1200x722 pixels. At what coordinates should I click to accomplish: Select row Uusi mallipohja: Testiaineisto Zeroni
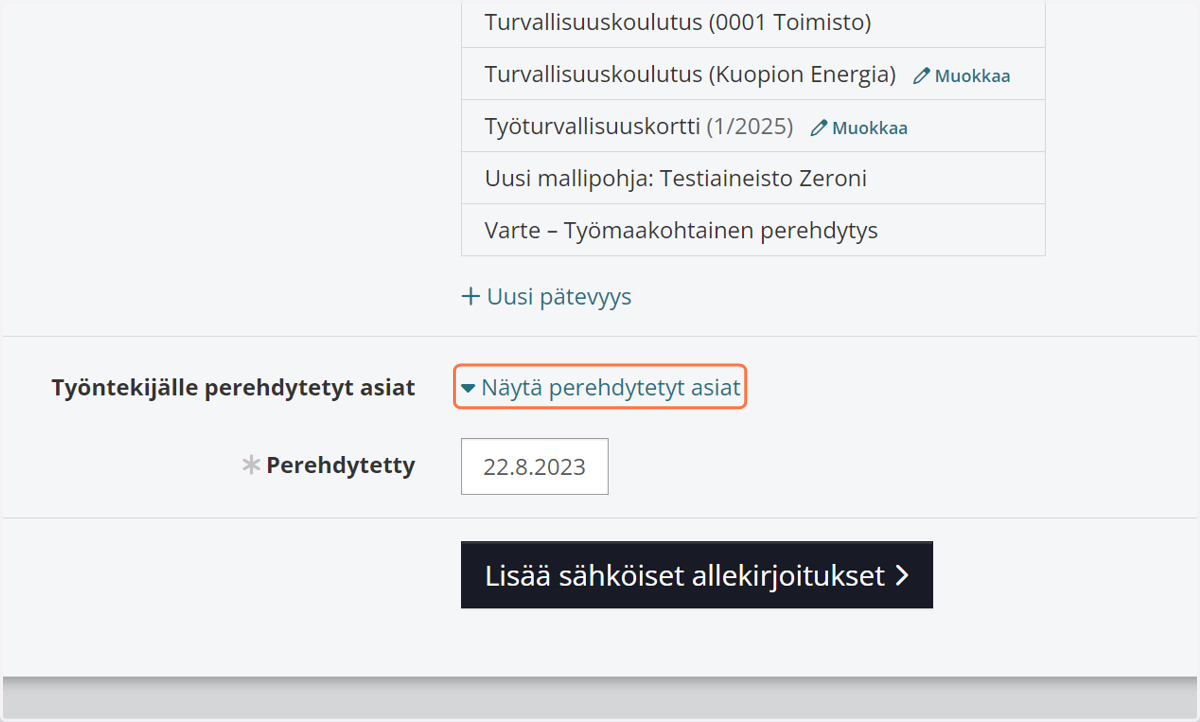click(x=753, y=179)
